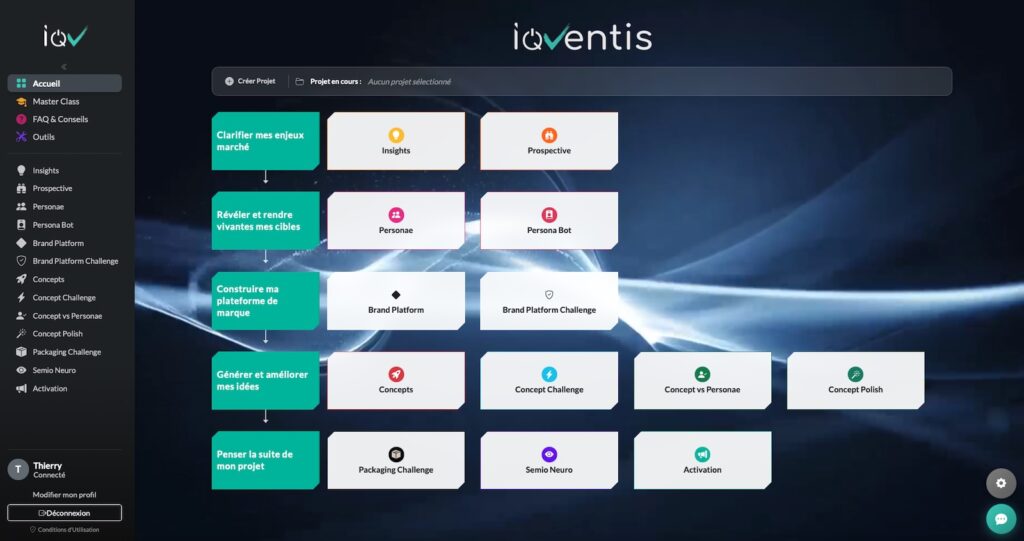Click the Projet en cours selection field
Image resolution: width=1024 pixels, height=541 pixels.
pos(409,82)
